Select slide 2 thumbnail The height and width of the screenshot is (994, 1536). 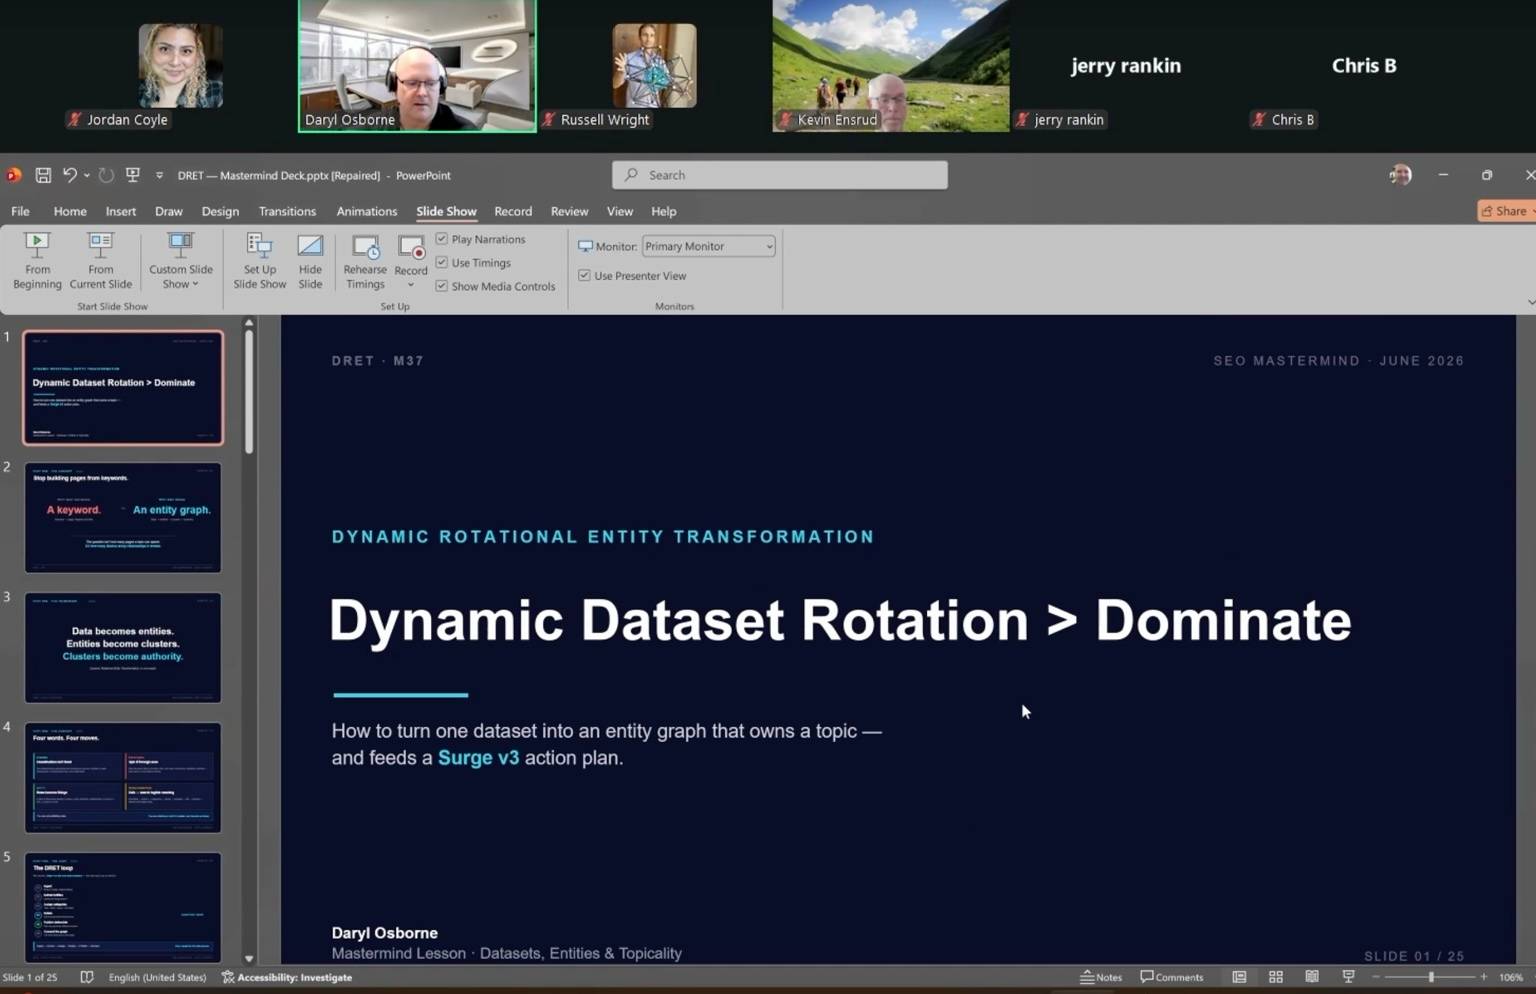point(123,517)
